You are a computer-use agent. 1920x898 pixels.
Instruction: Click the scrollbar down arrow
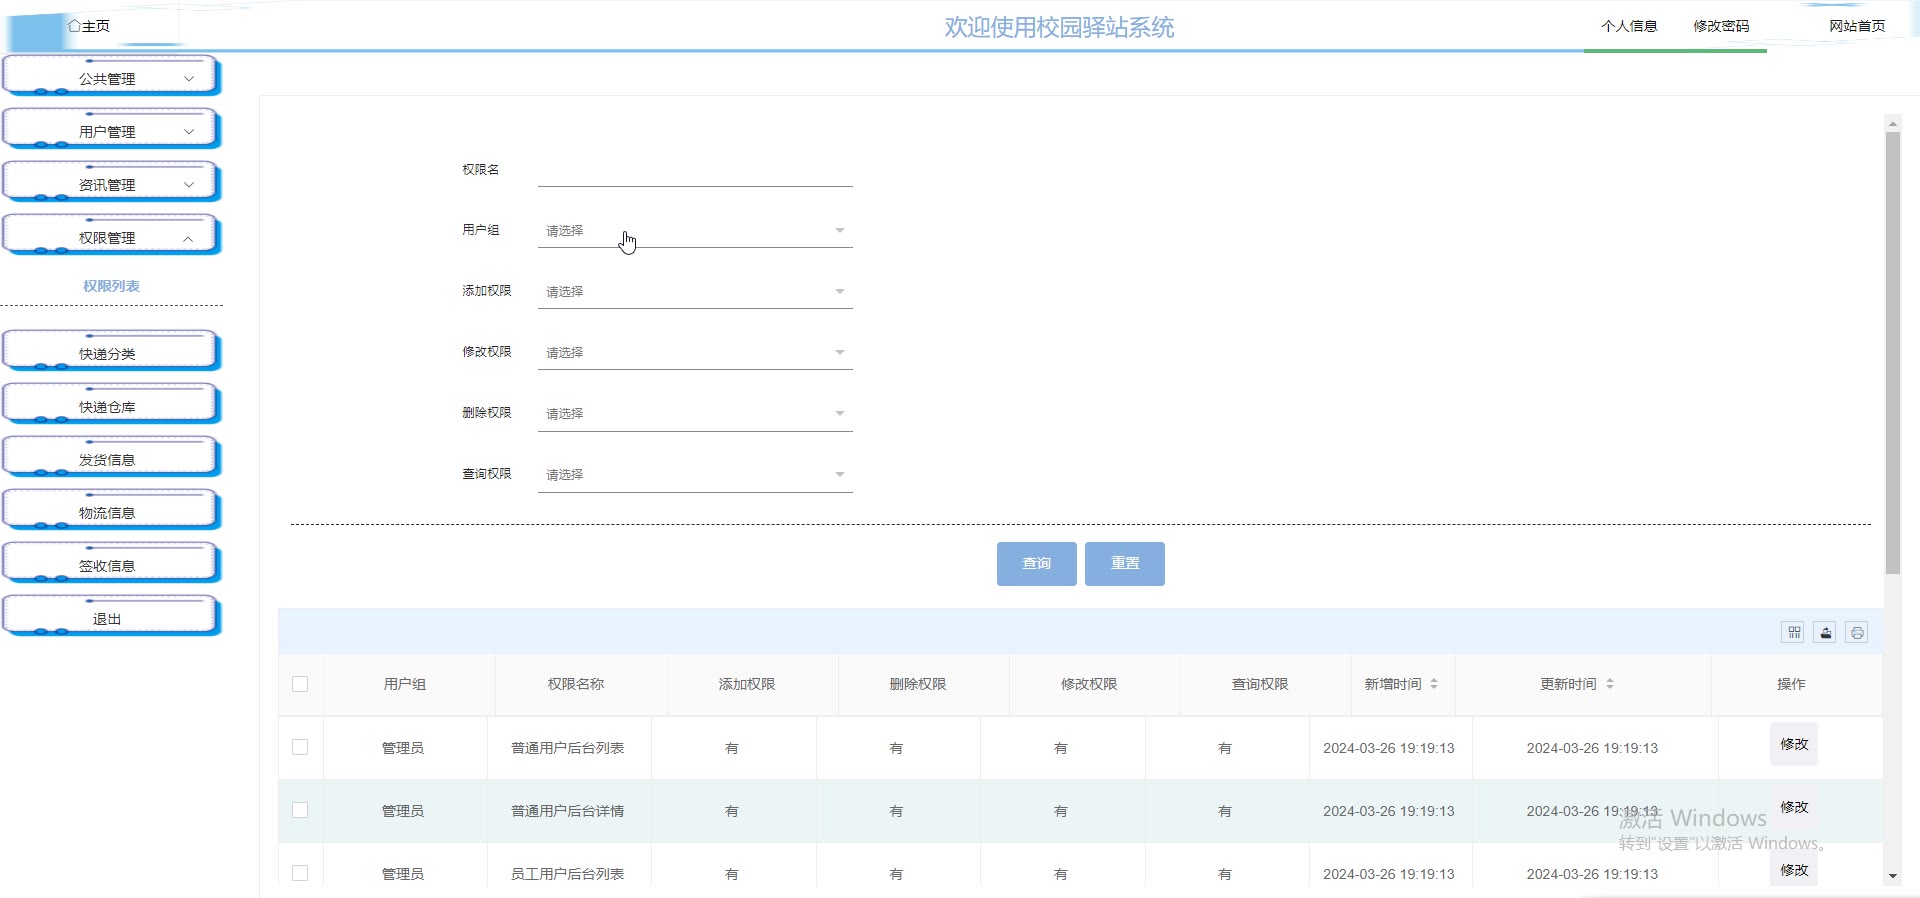click(1892, 876)
